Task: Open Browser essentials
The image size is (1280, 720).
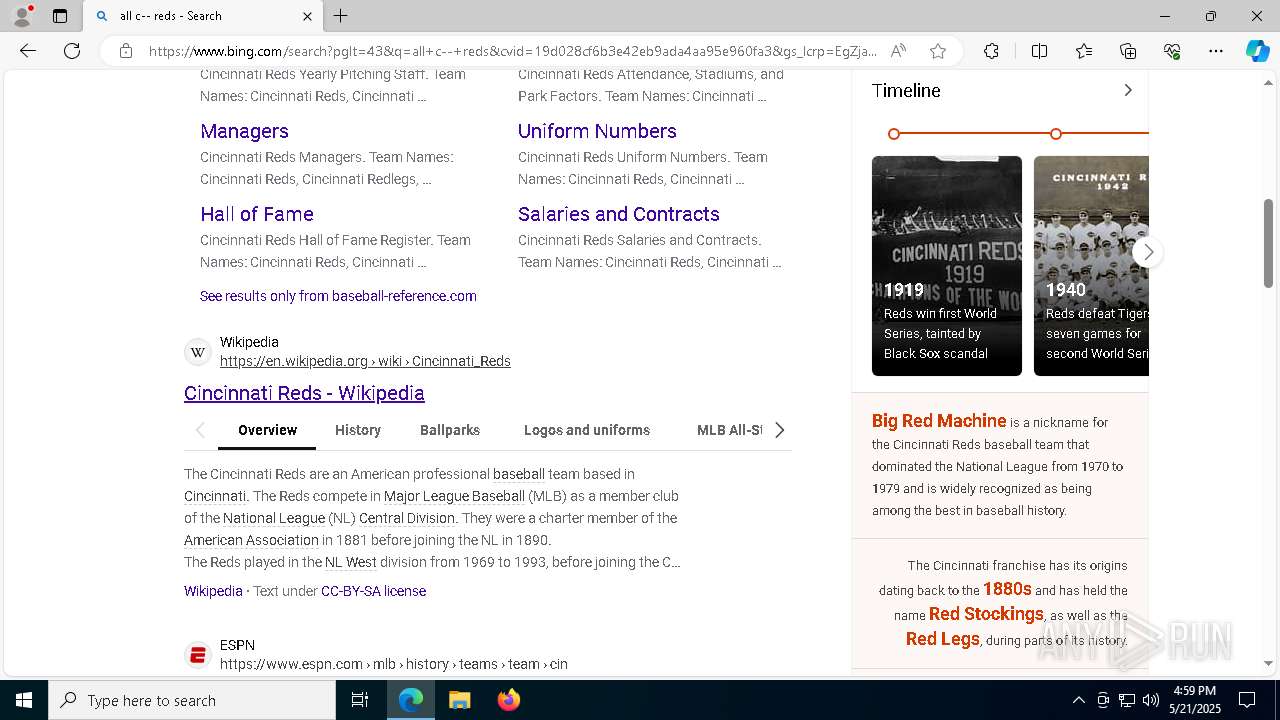Action: tap(1172, 51)
